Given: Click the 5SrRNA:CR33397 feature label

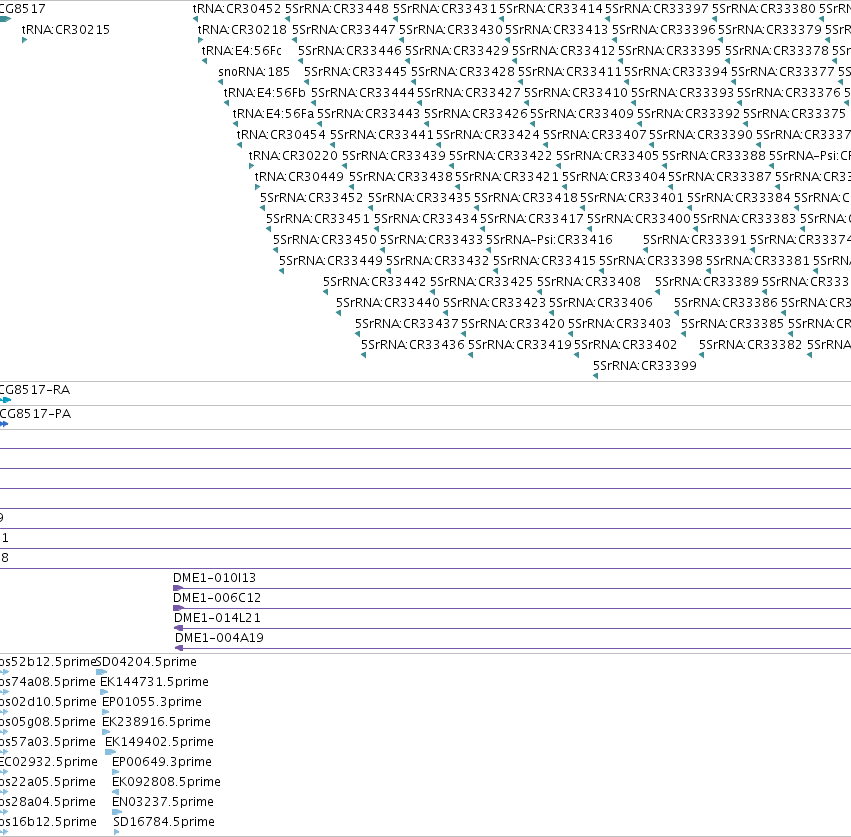Looking at the screenshot, I should [x=657, y=9].
